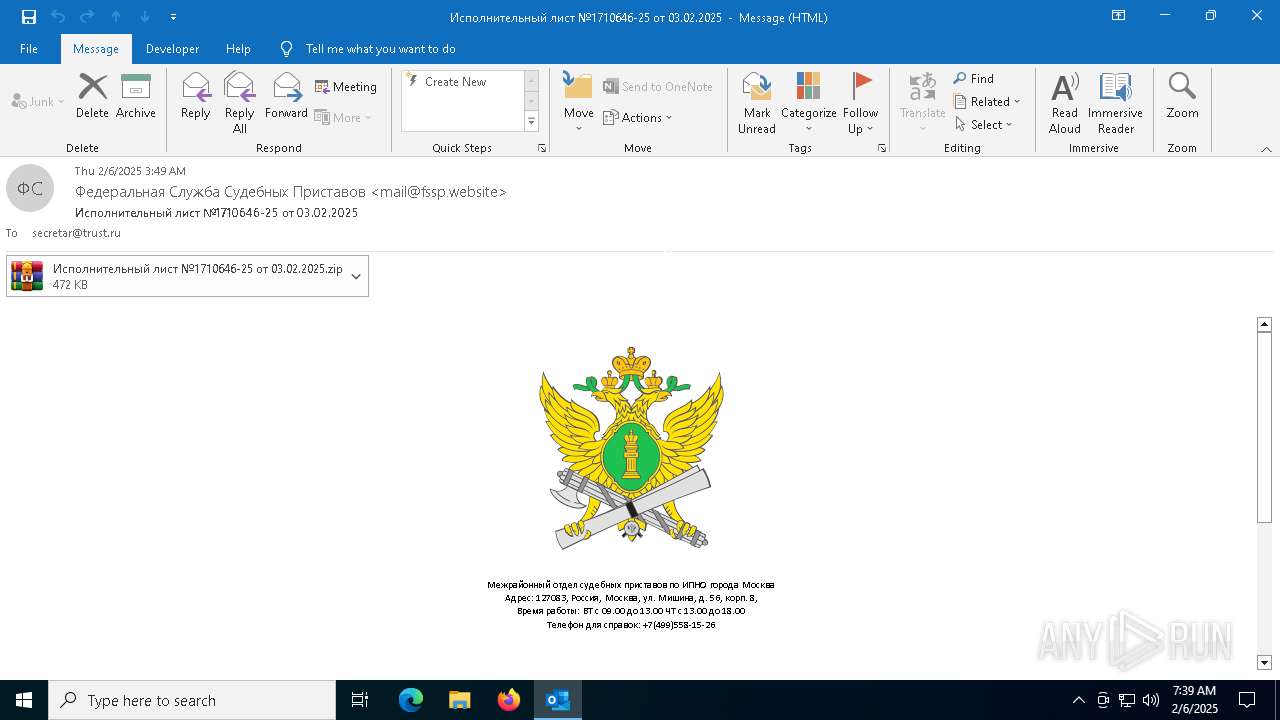
Task: Click the message body scroll up arrow
Action: point(1264,324)
